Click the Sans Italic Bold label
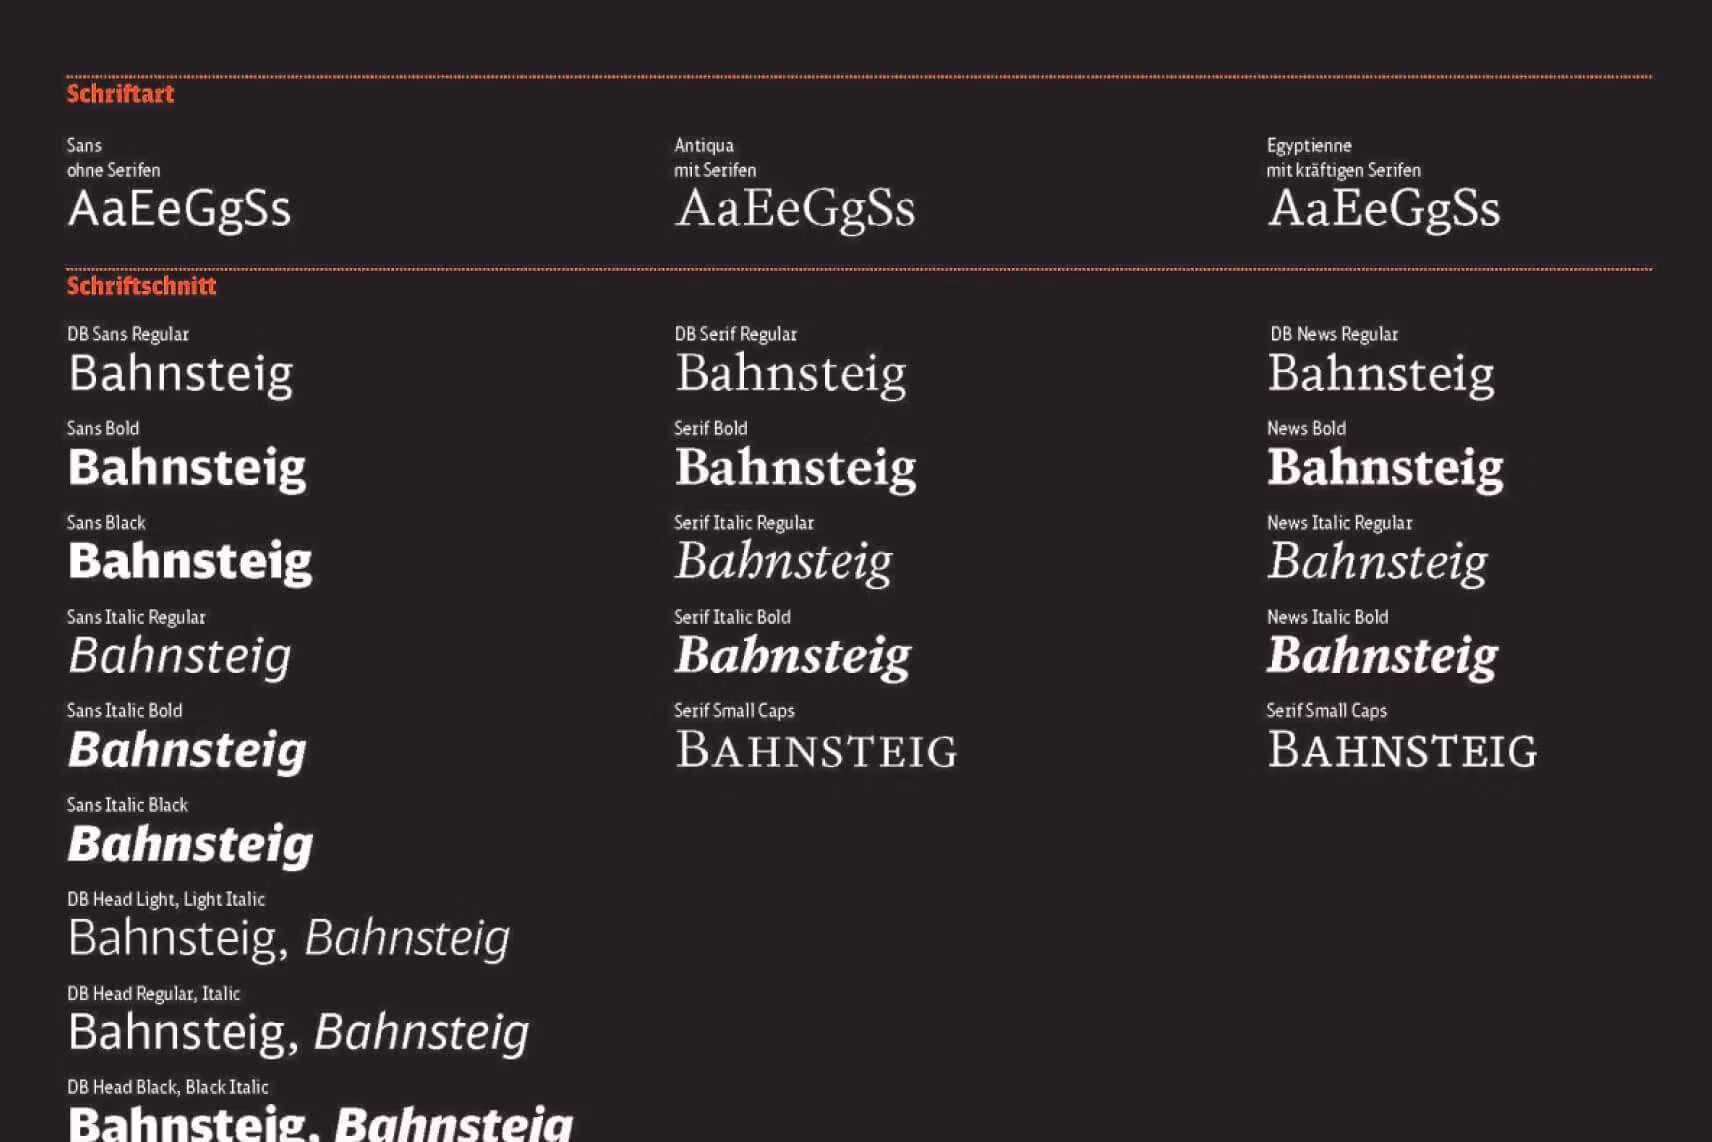 click(x=124, y=711)
